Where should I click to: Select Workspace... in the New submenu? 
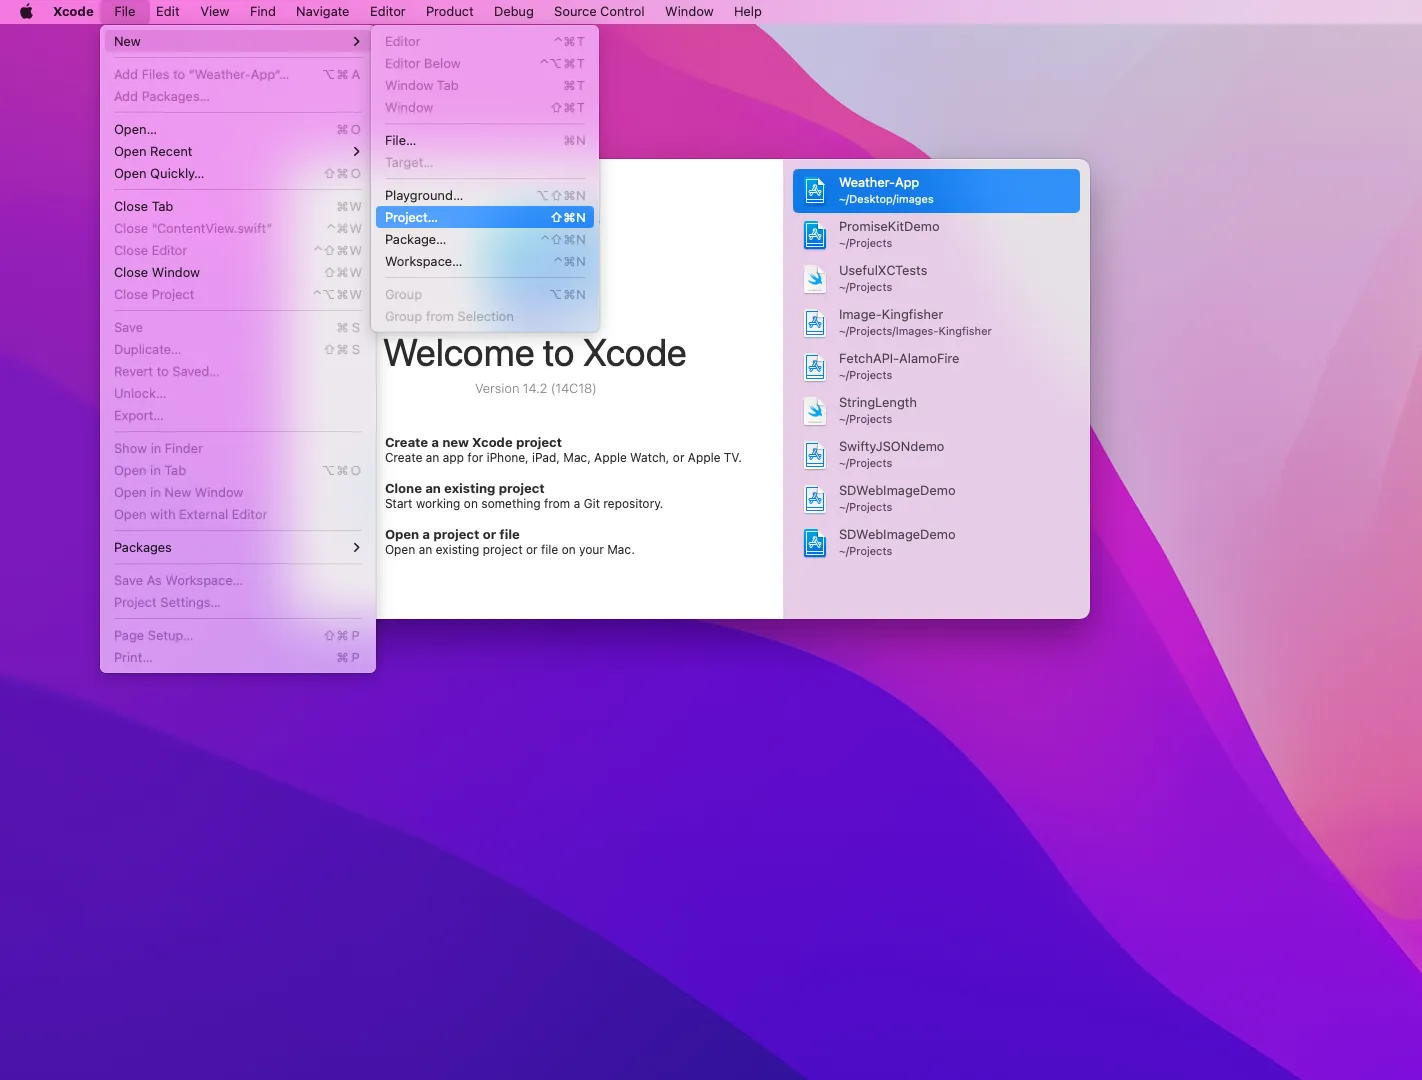[x=485, y=261]
